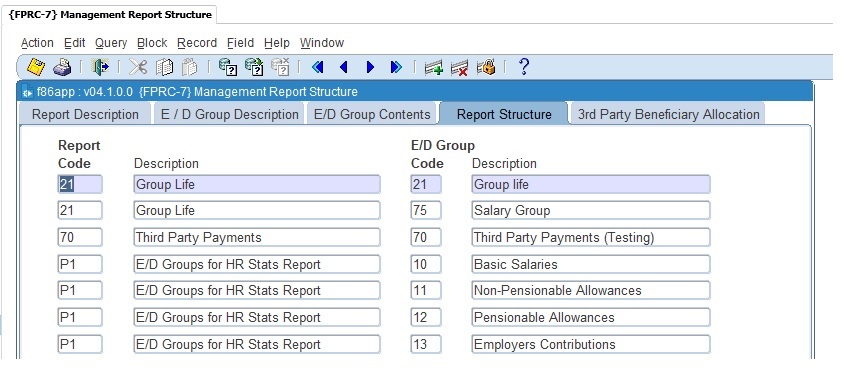Click the E/D Group Code 12 field
Screen dimensions: 846x374
[x=426, y=317]
